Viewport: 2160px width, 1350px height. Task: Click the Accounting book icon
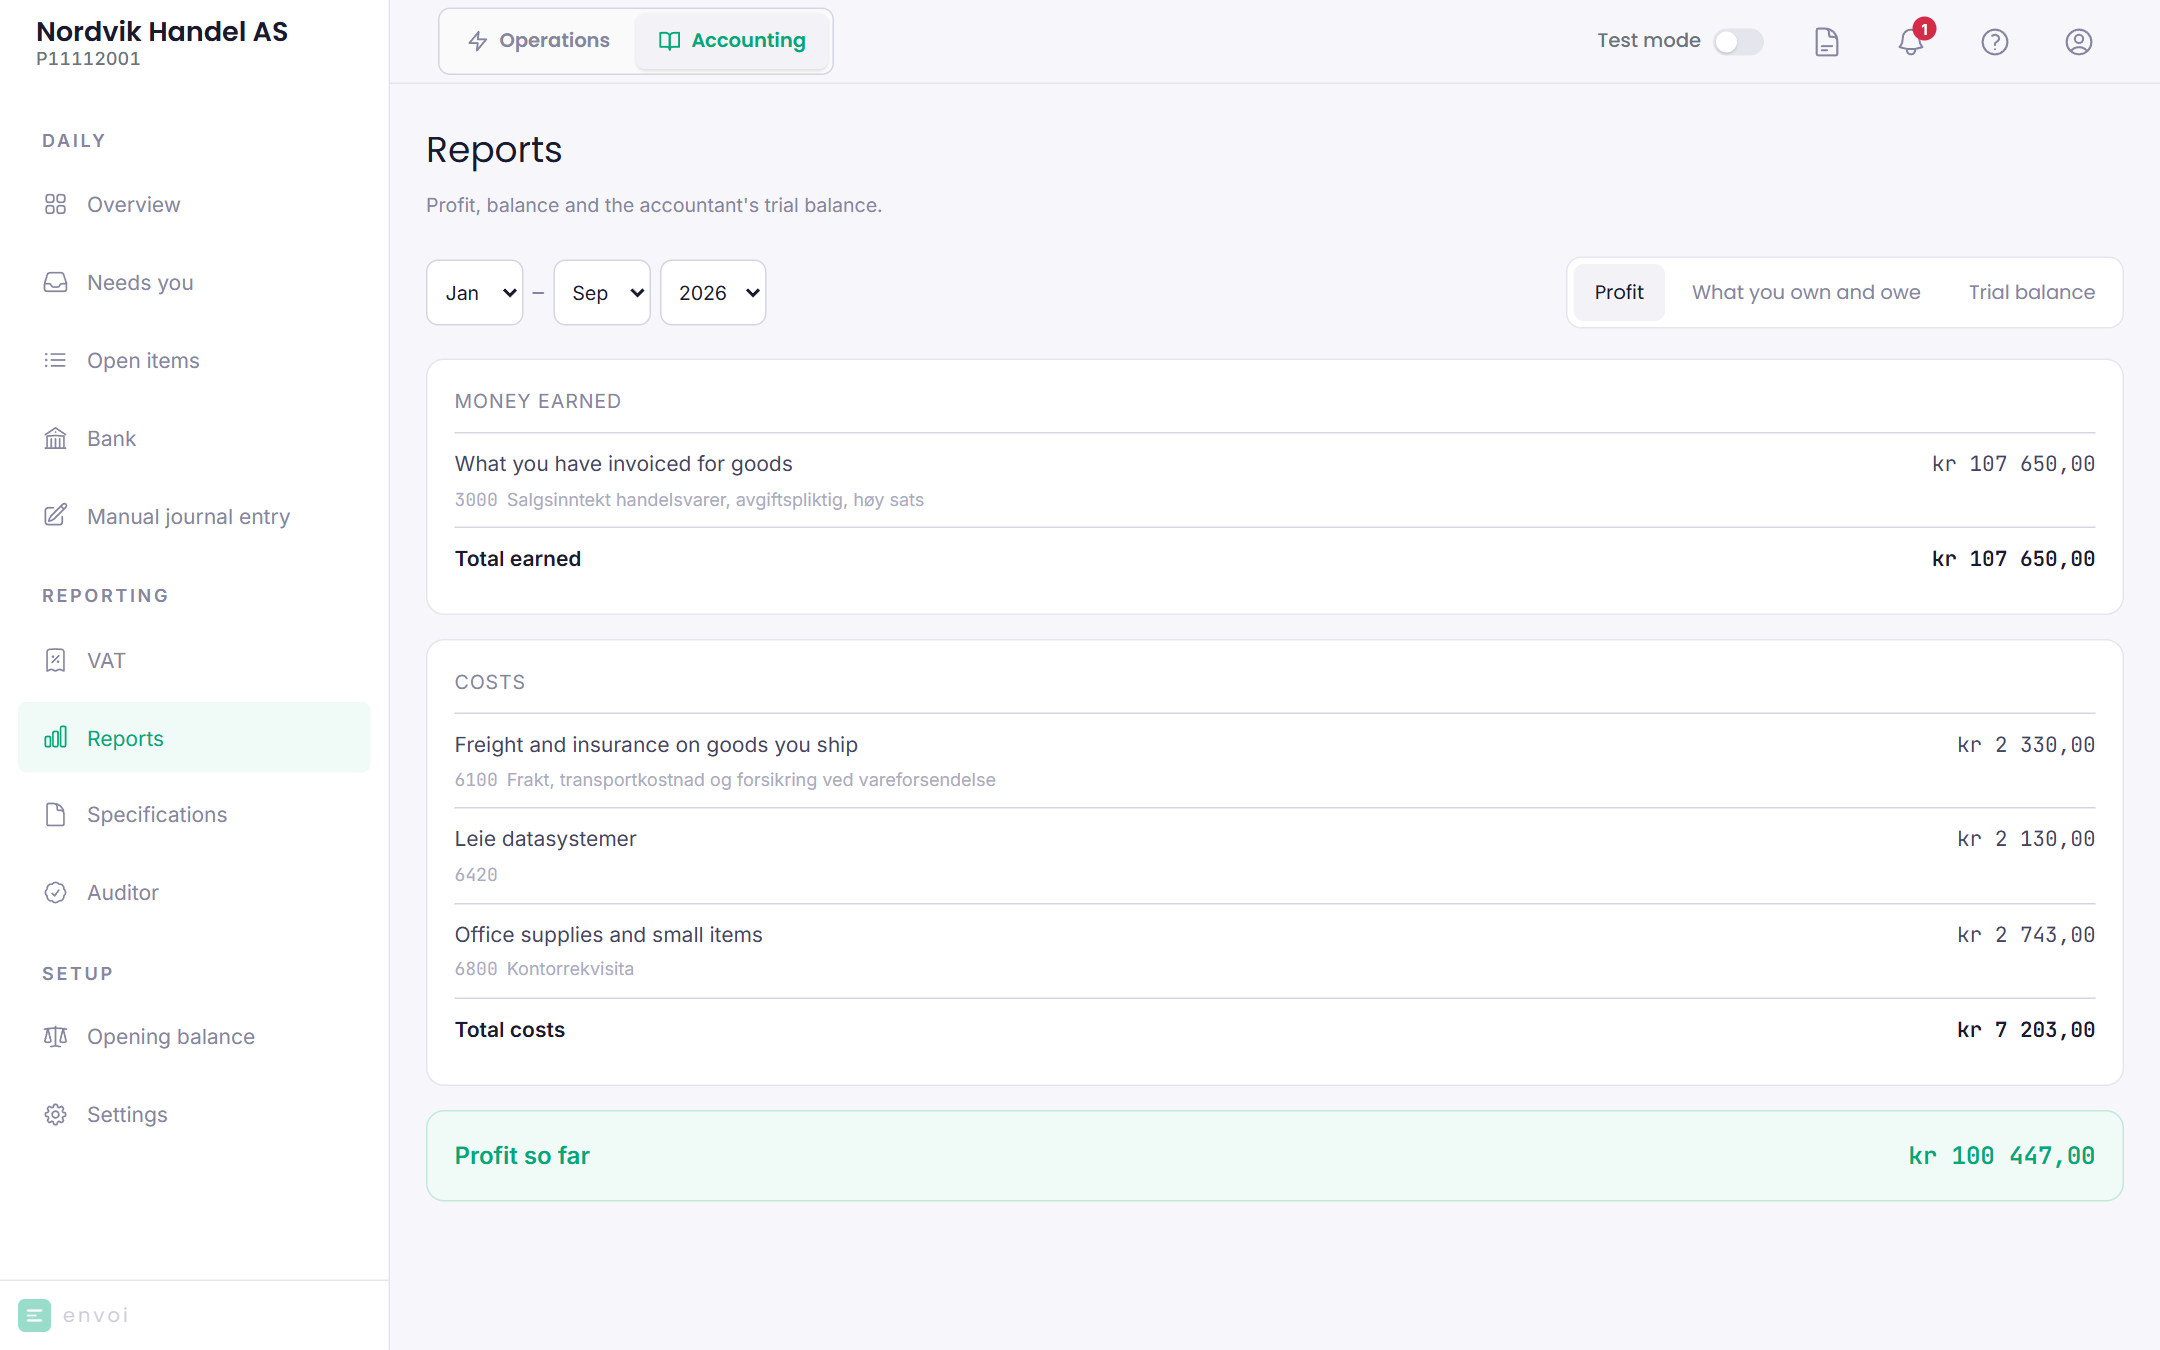(669, 41)
